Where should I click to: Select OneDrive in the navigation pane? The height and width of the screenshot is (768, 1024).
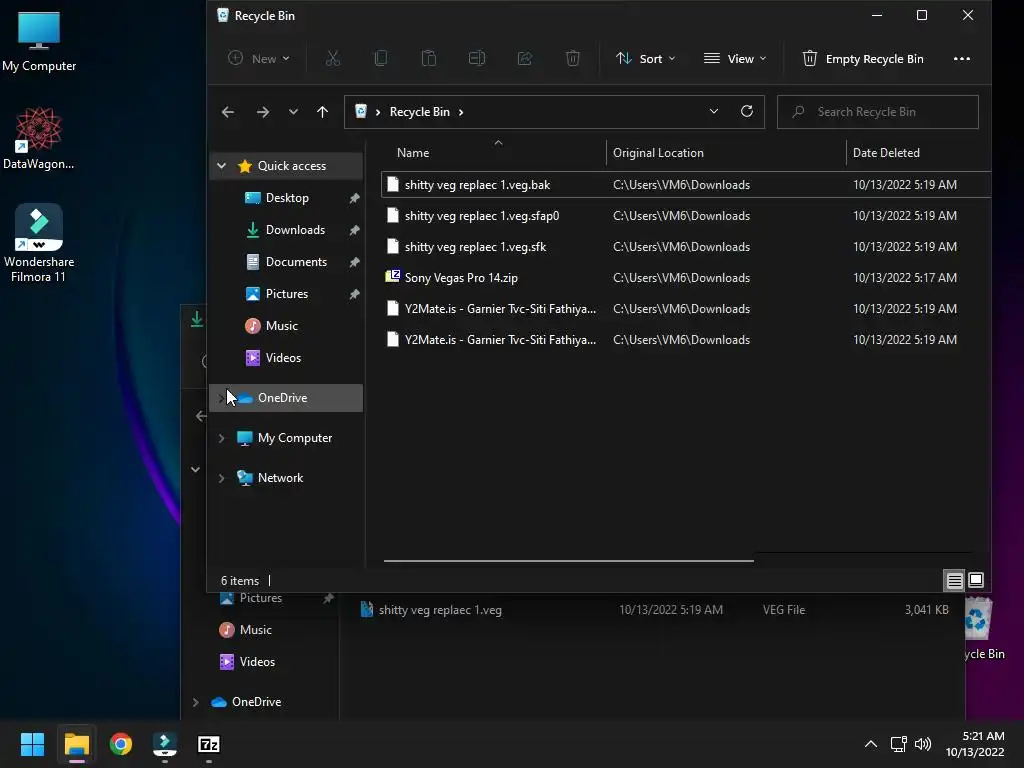(x=286, y=398)
